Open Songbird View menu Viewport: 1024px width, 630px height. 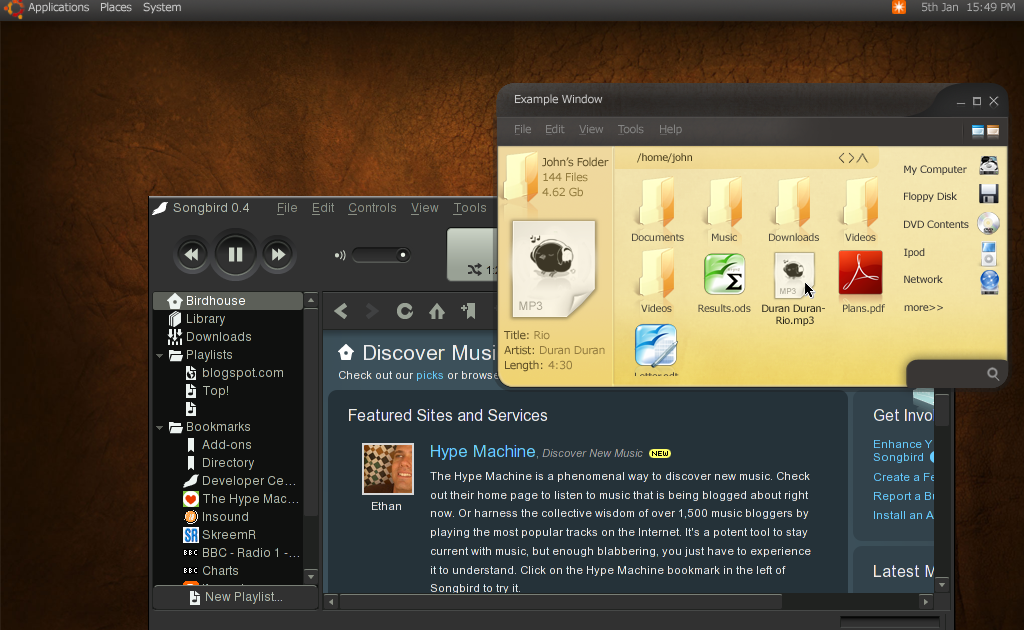424,208
